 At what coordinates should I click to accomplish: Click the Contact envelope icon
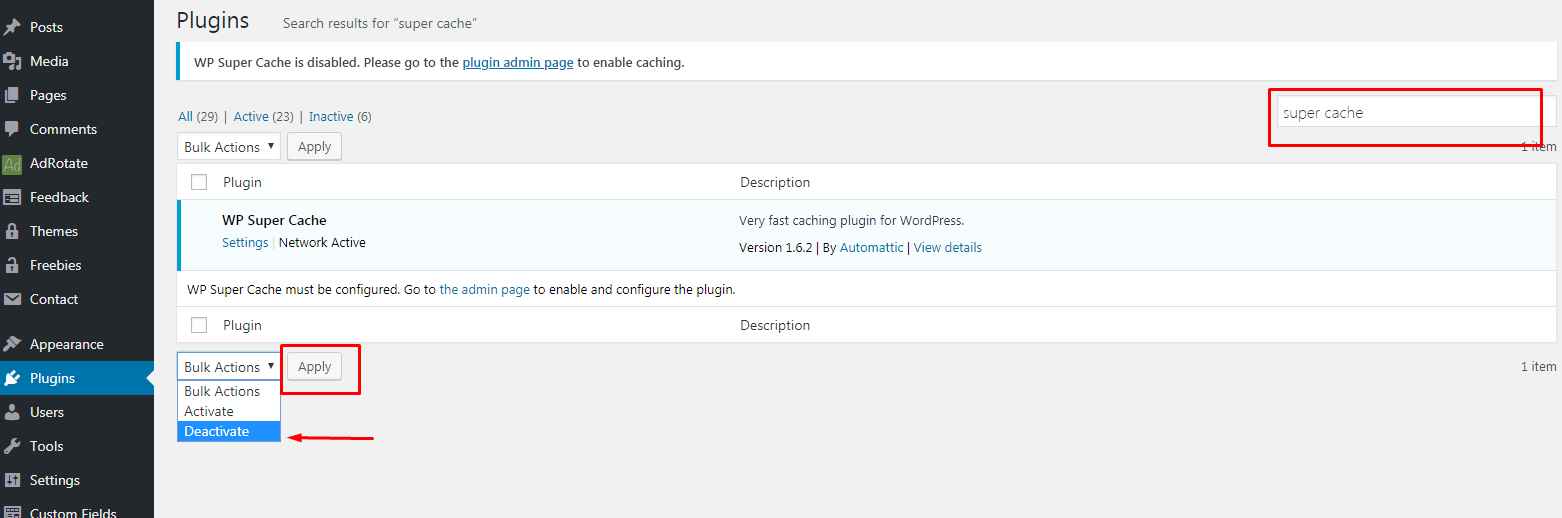coord(12,299)
